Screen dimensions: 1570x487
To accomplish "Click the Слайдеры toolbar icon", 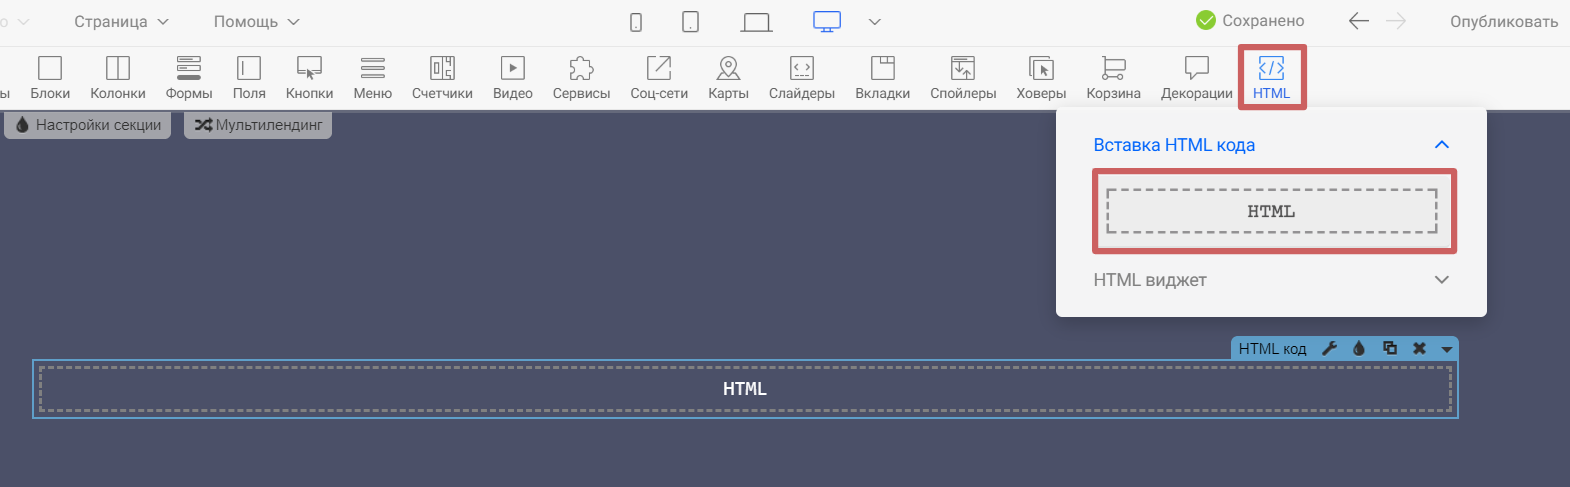I will click(x=801, y=77).
